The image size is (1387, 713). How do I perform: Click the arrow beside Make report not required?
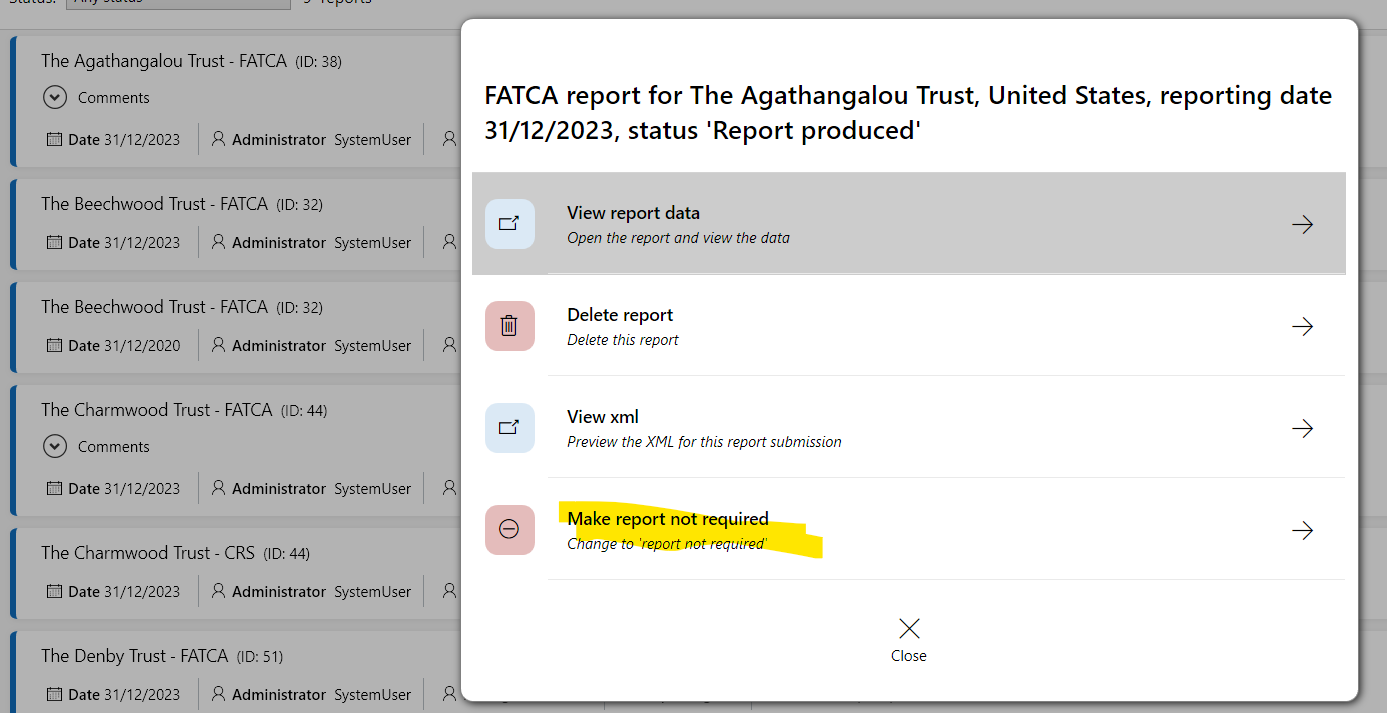tap(1302, 531)
